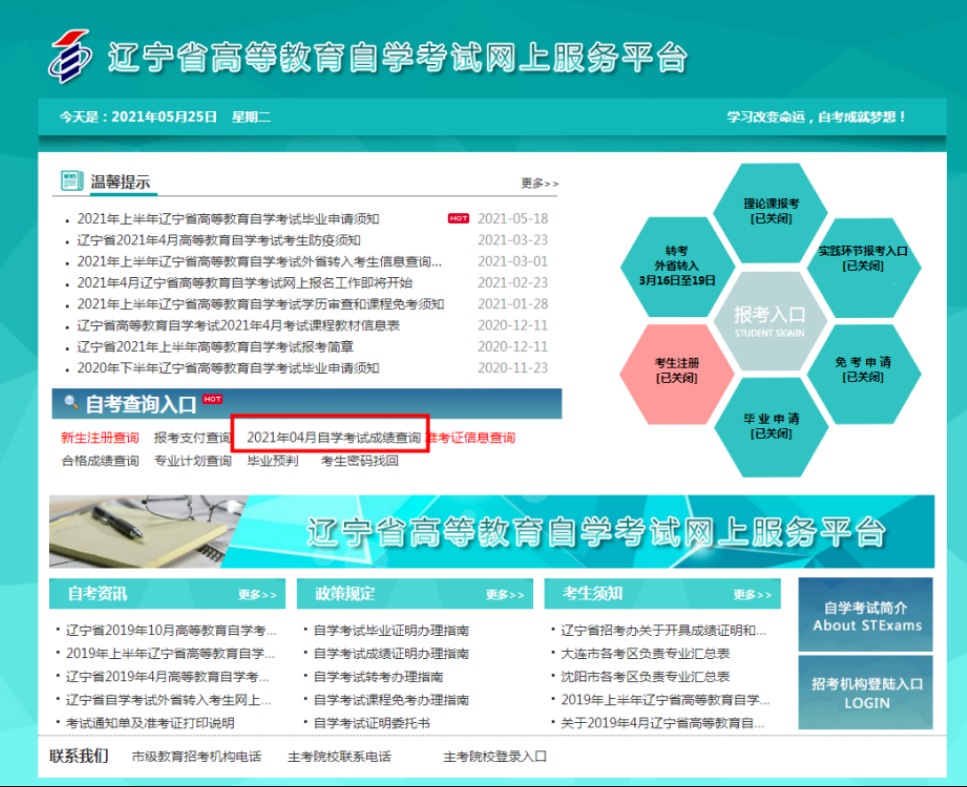The image size is (967, 787).
Task: Click 更多 in 政策规定 header
Action: point(505,595)
